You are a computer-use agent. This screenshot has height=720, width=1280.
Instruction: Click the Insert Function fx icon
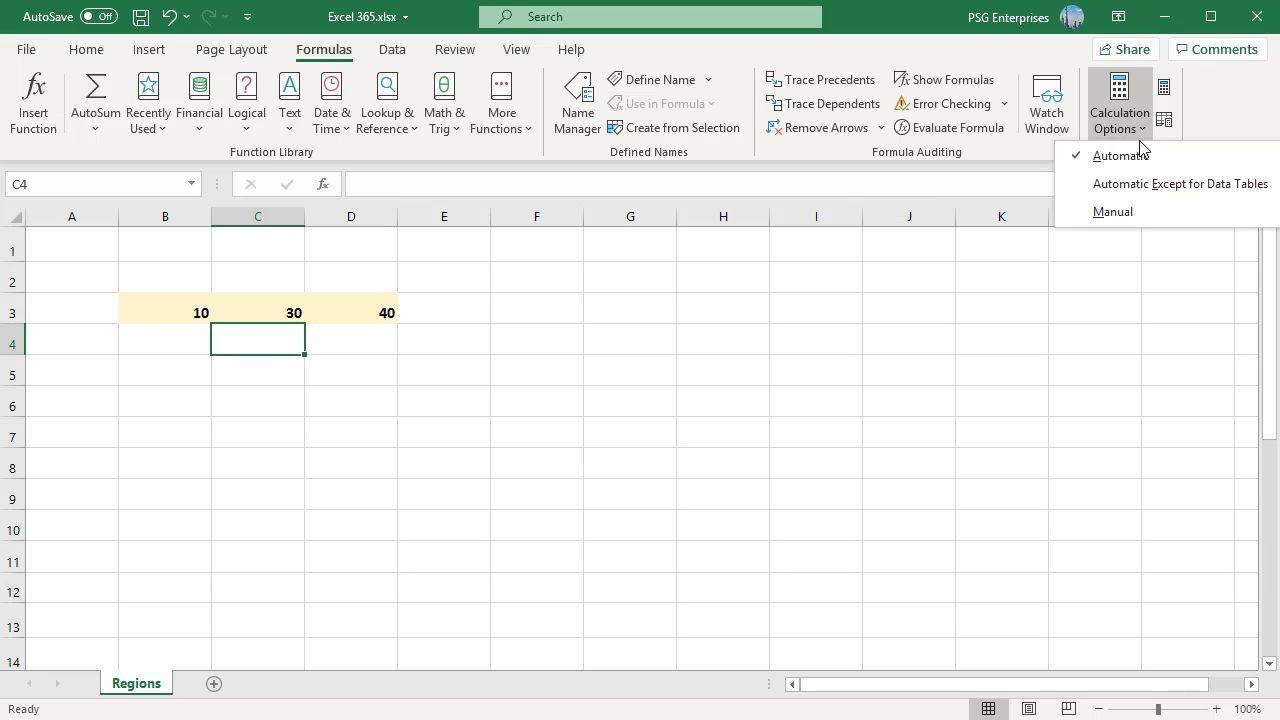tap(33, 103)
